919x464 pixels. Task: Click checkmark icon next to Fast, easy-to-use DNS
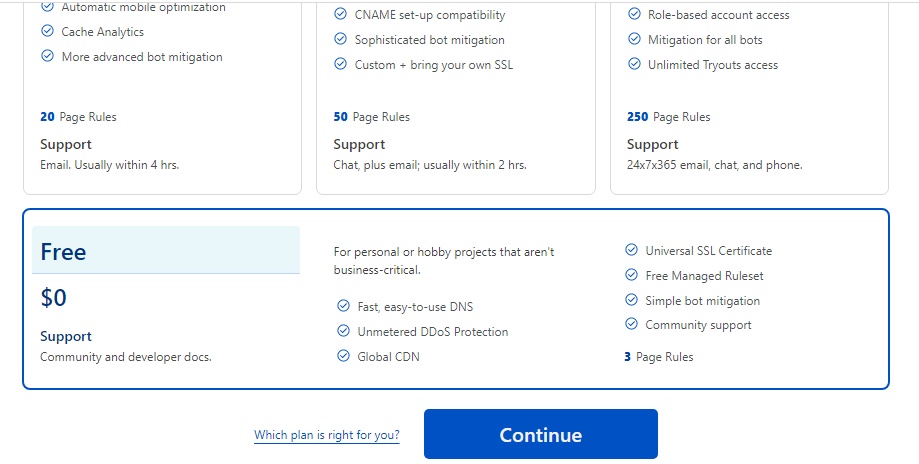coord(343,306)
